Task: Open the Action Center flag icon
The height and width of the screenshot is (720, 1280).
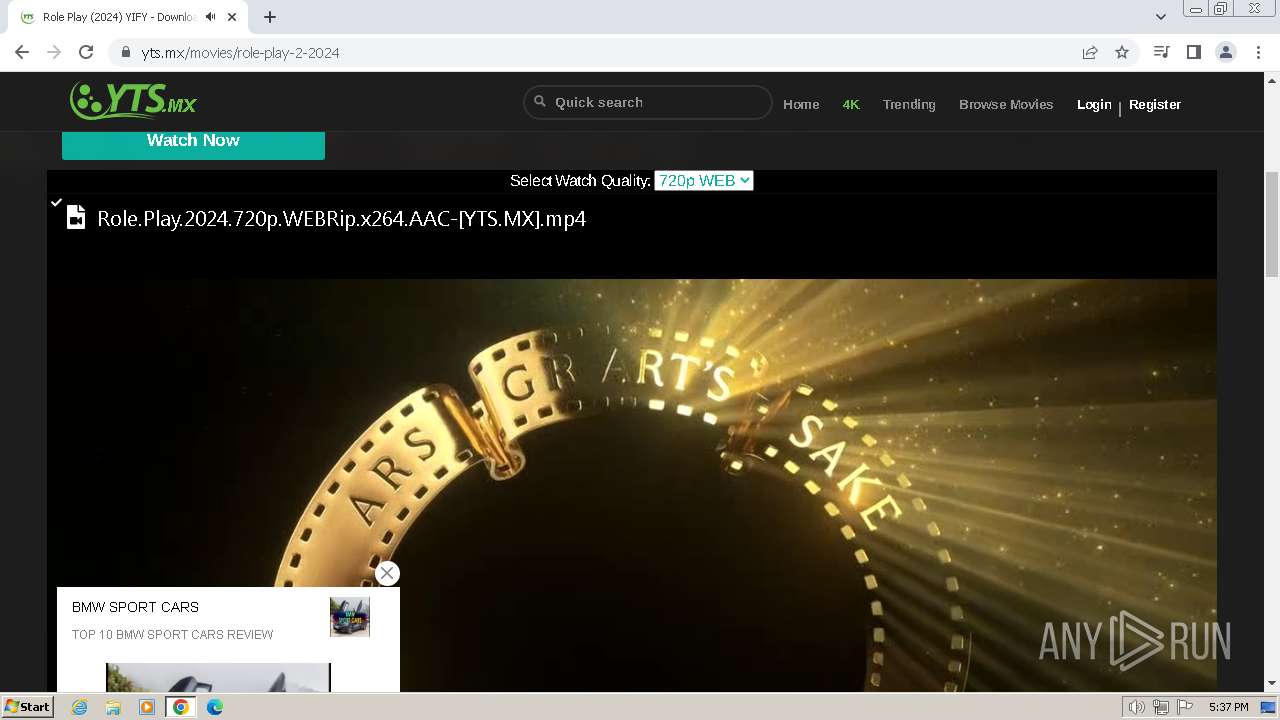Action: [1185, 707]
